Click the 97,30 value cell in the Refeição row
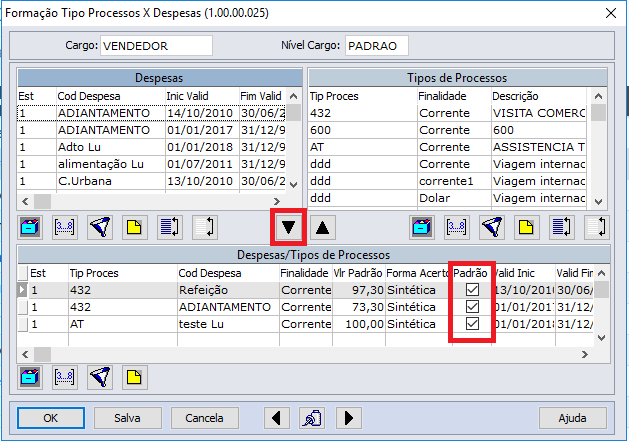The width and height of the screenshot is (629, 441). coord(359,290)
